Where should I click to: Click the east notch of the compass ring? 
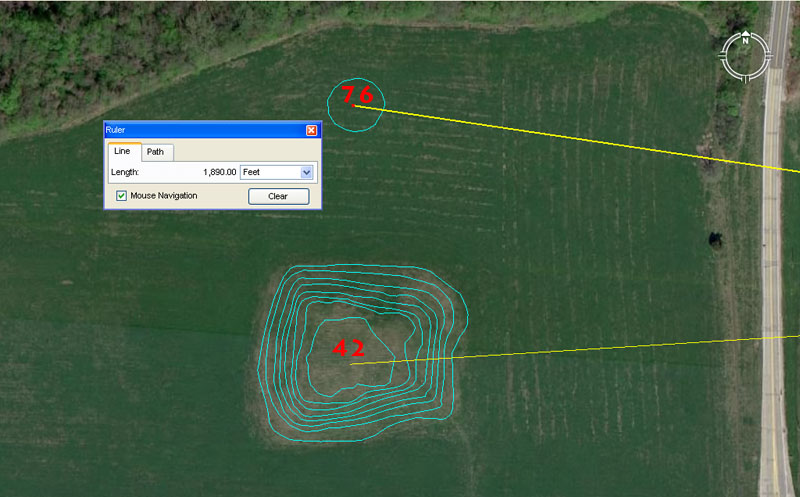(769, 57)
